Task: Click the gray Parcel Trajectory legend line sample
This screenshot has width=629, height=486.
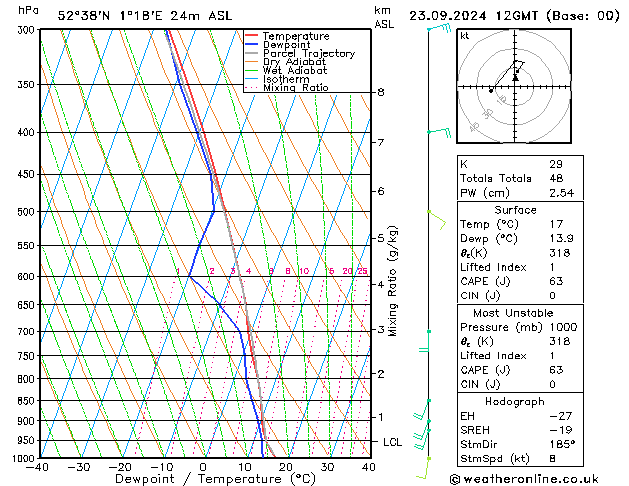Action: (251, 53)
